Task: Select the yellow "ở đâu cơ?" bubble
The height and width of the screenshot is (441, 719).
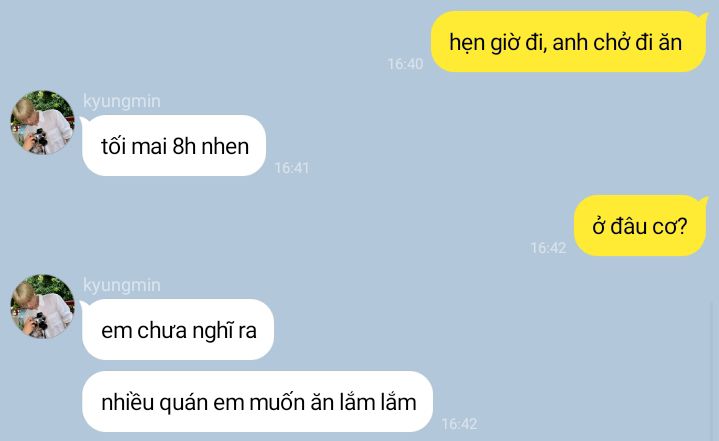Action: click(640, 226)
